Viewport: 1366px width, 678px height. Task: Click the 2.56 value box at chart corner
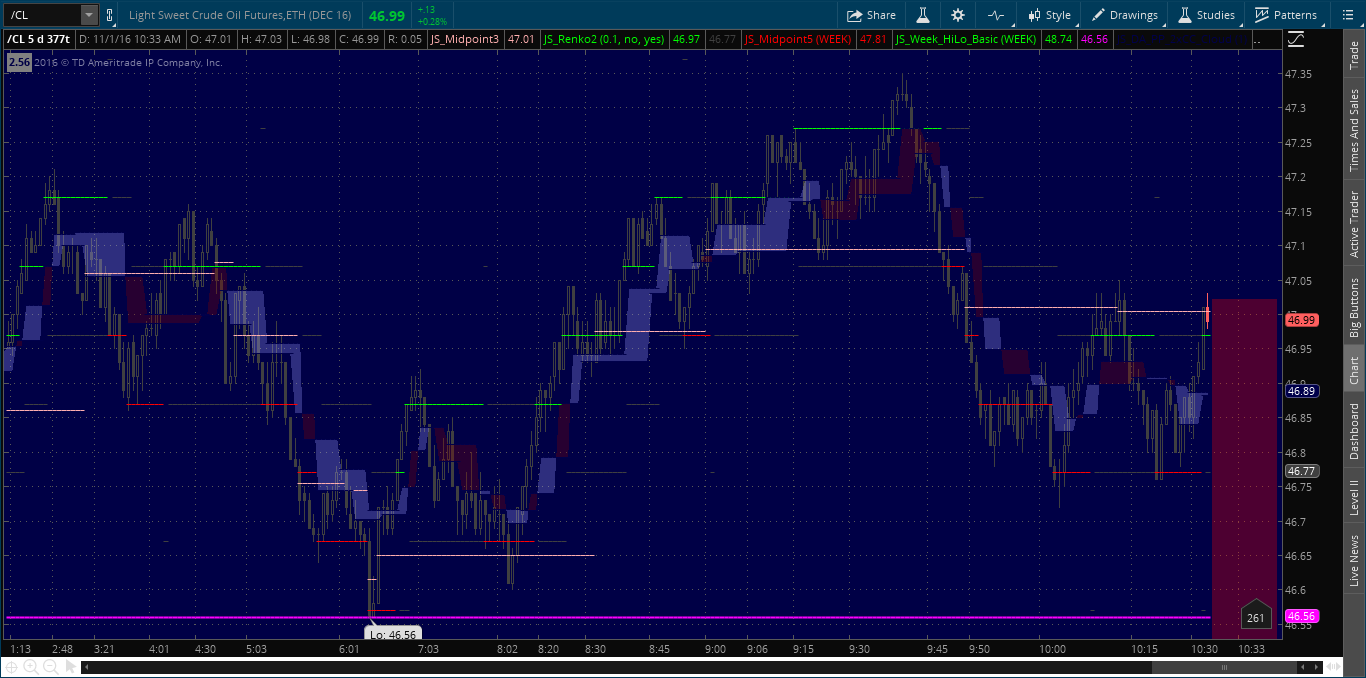pos(18,62)
